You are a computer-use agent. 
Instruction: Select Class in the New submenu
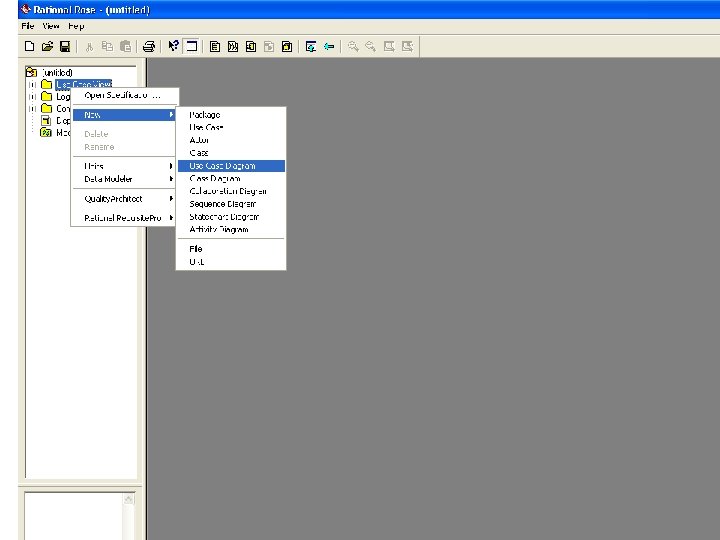coord(231,153)
